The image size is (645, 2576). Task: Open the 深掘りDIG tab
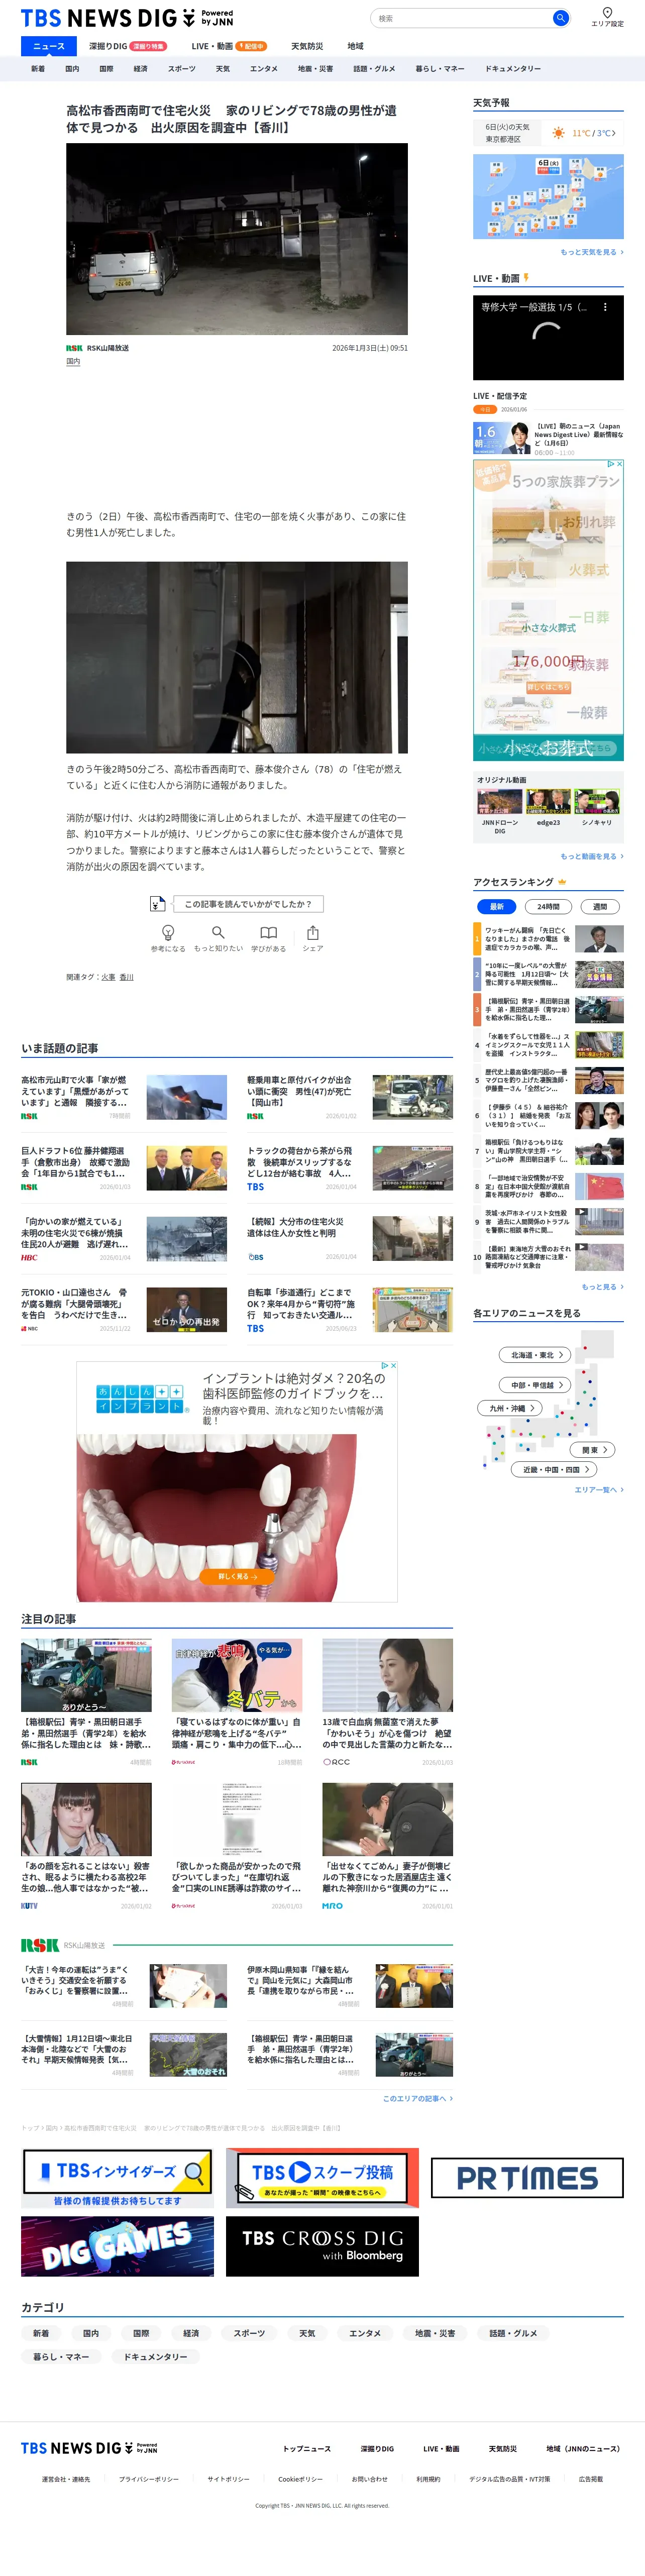pyautogui.click(x=127, y=46)
